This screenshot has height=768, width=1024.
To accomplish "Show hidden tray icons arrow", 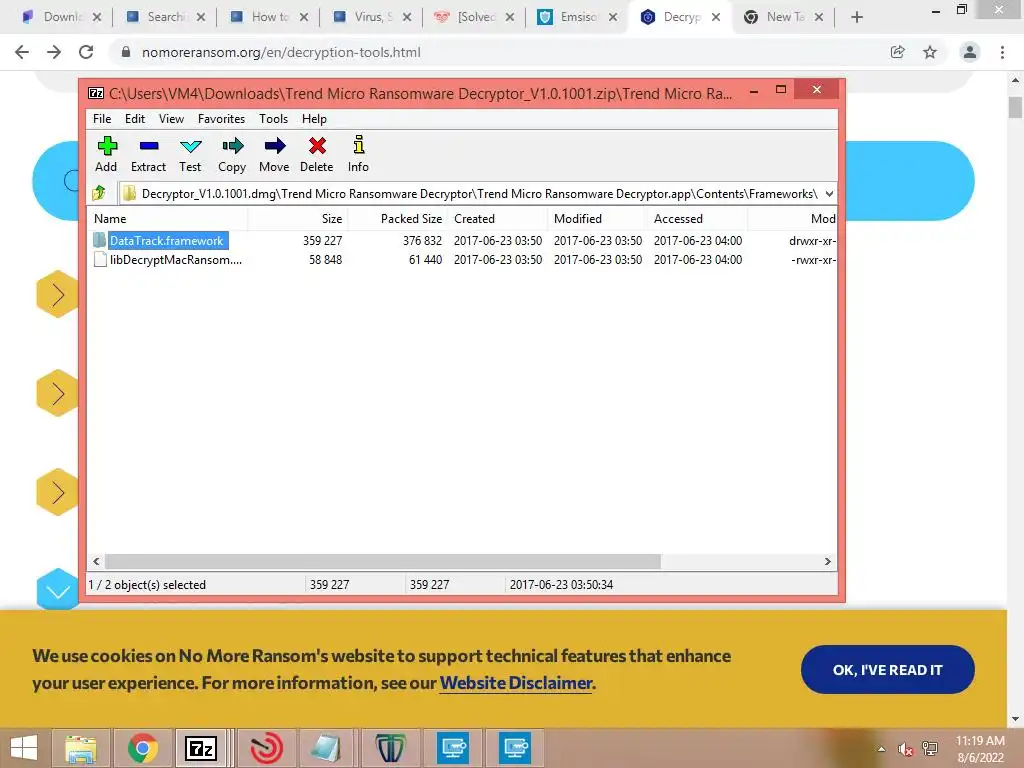I will point(882,749).
